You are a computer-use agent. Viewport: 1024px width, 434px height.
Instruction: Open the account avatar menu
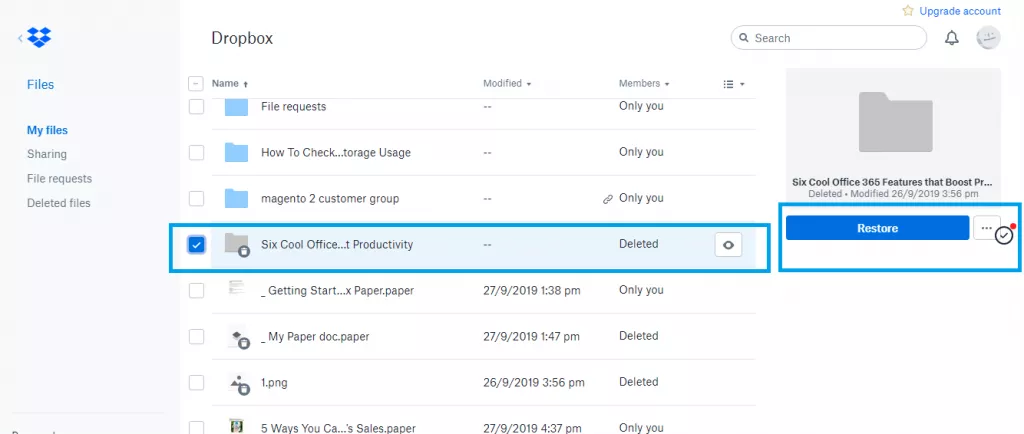988,38
